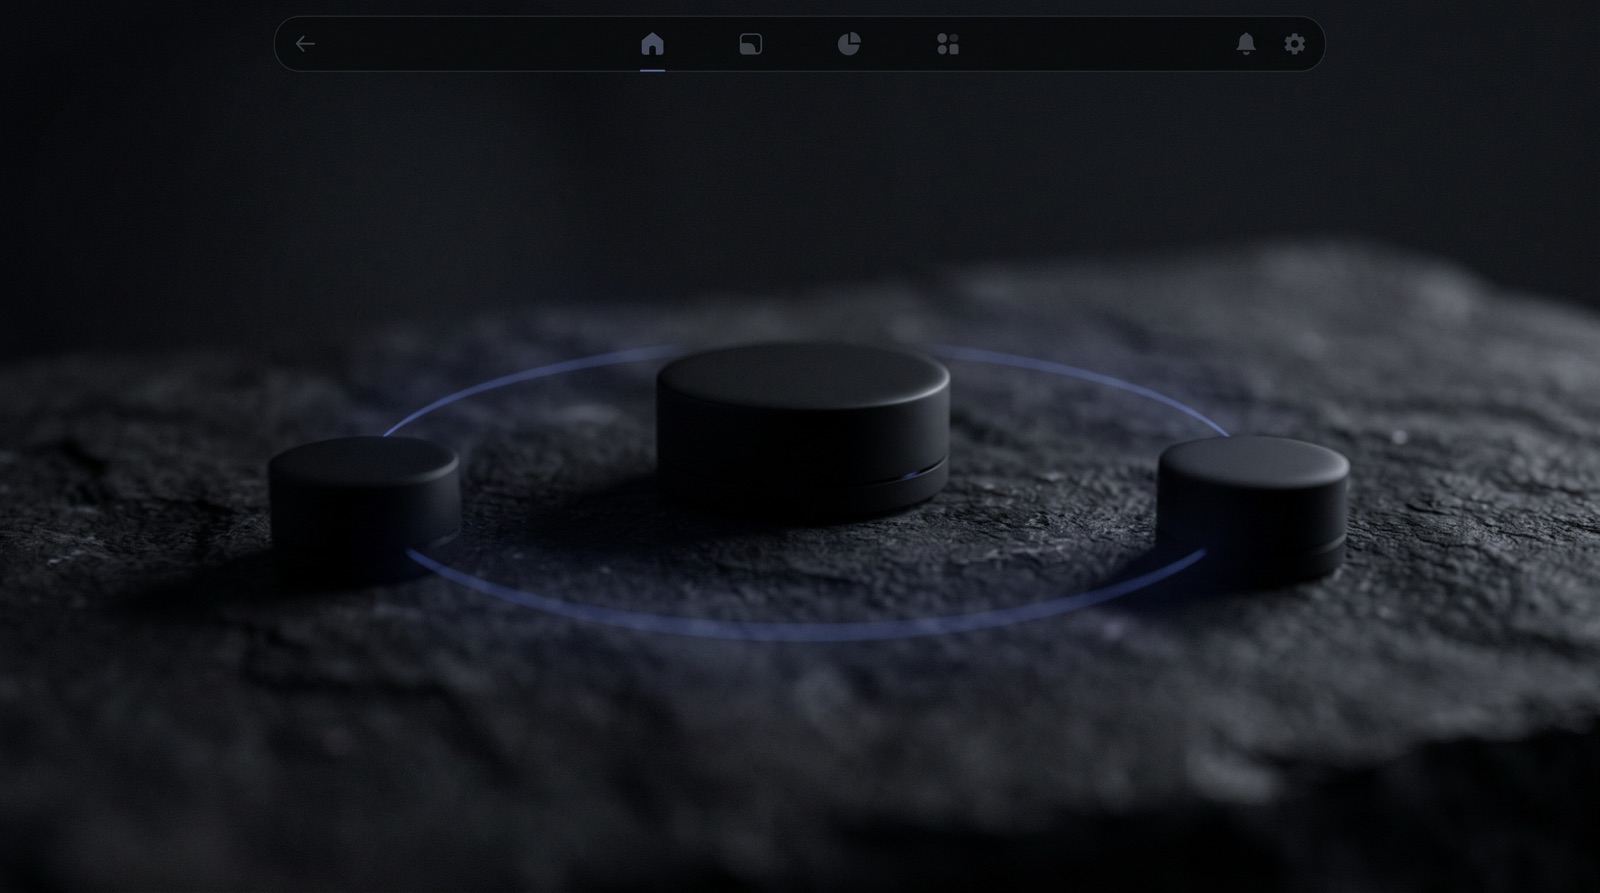Open the pie chart analytics tab
Viewport: 1600px width, 893px height.
click(x=849, y=44)
